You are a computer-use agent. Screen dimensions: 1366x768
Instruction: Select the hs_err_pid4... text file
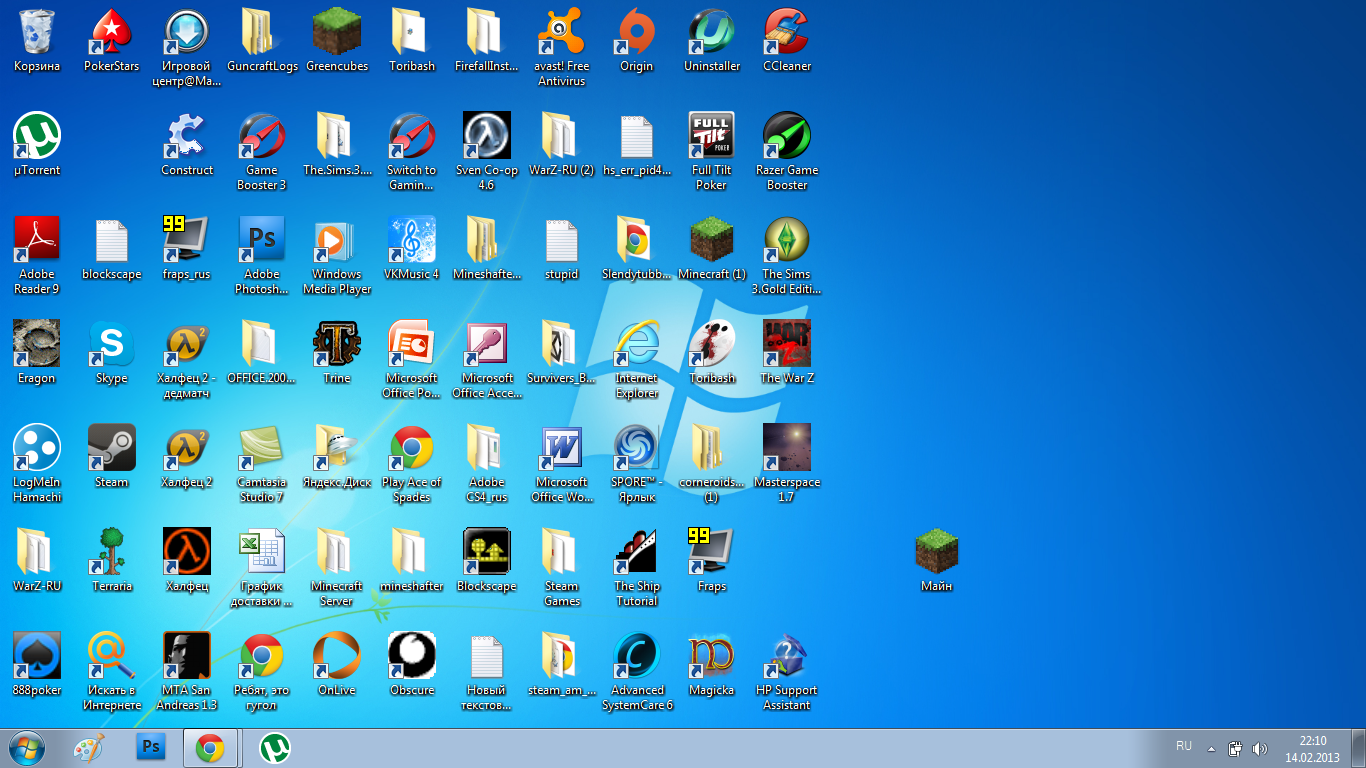point(637,136)
